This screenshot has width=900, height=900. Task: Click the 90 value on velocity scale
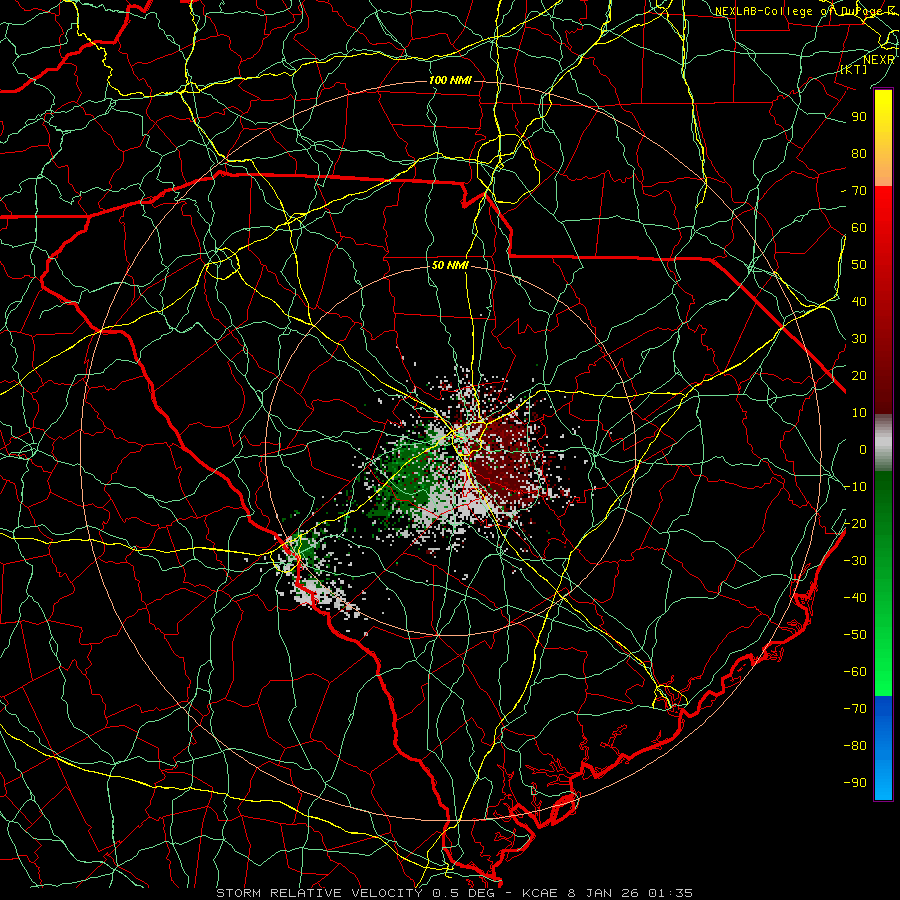pyautogui.click(x=859, y=117)
